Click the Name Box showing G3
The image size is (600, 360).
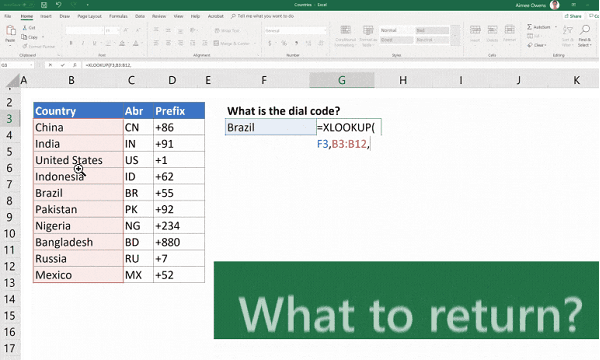17,65
